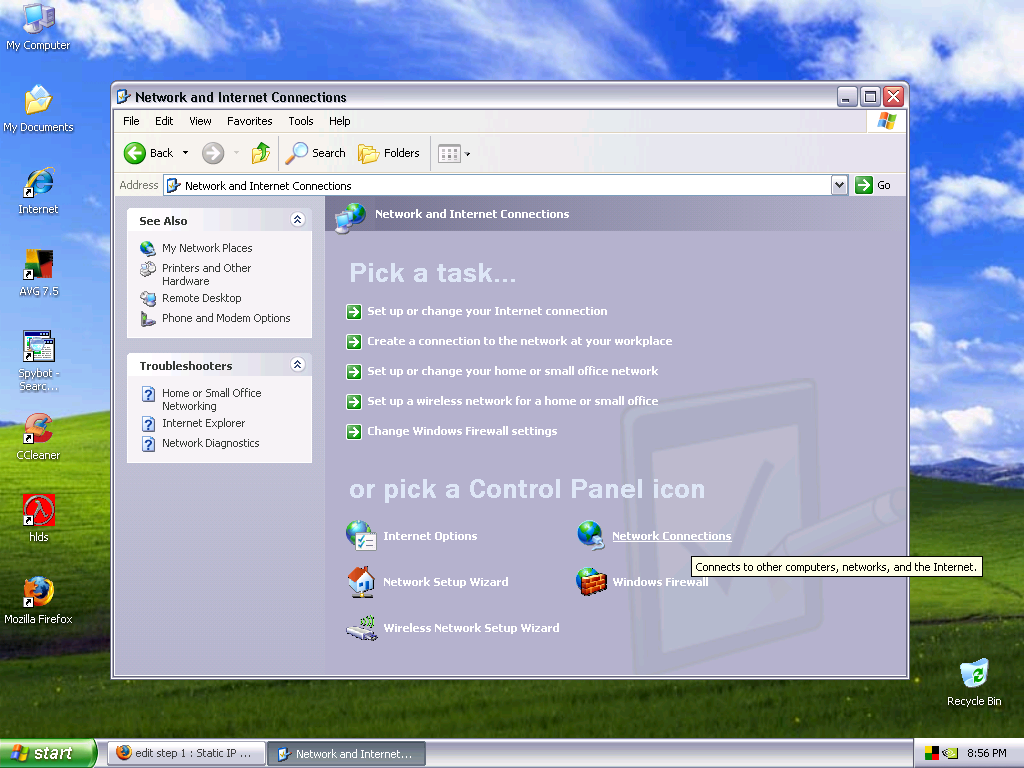The height and width of the screenshot is (768, 1024).
Task: Select 'Set up or change your Internet connection'
Action: 487,312
